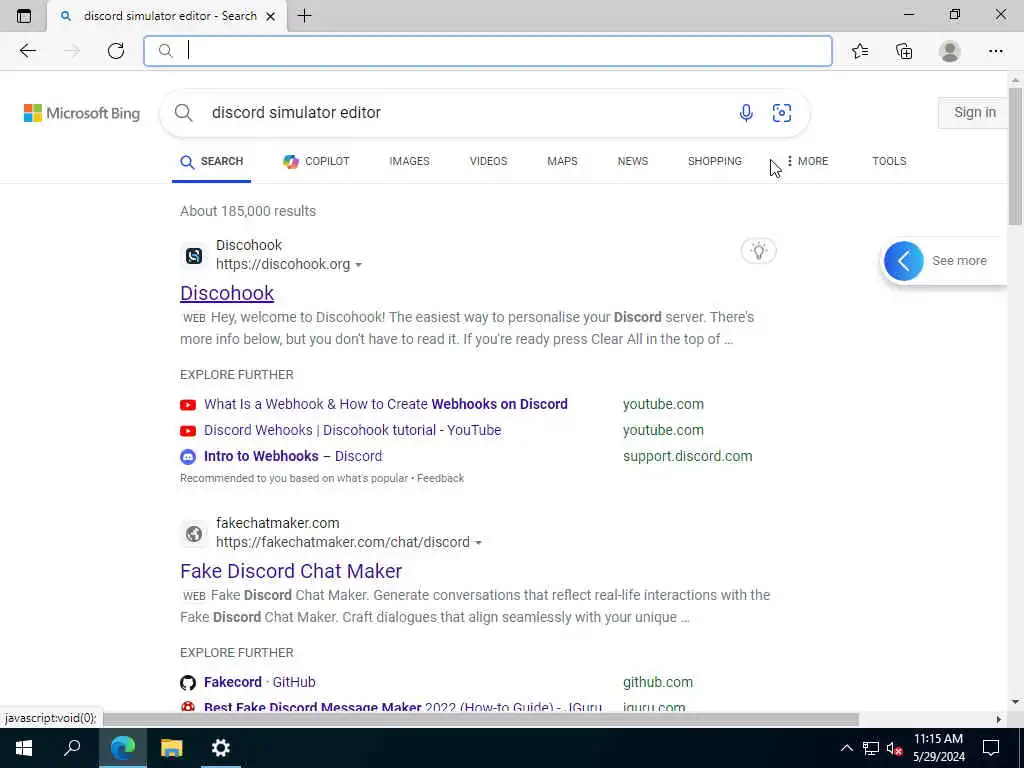The width and height of the screenshot is (1024, 768).
Task: Open the tab actions menu icon
Action: (x=24, y=16)
